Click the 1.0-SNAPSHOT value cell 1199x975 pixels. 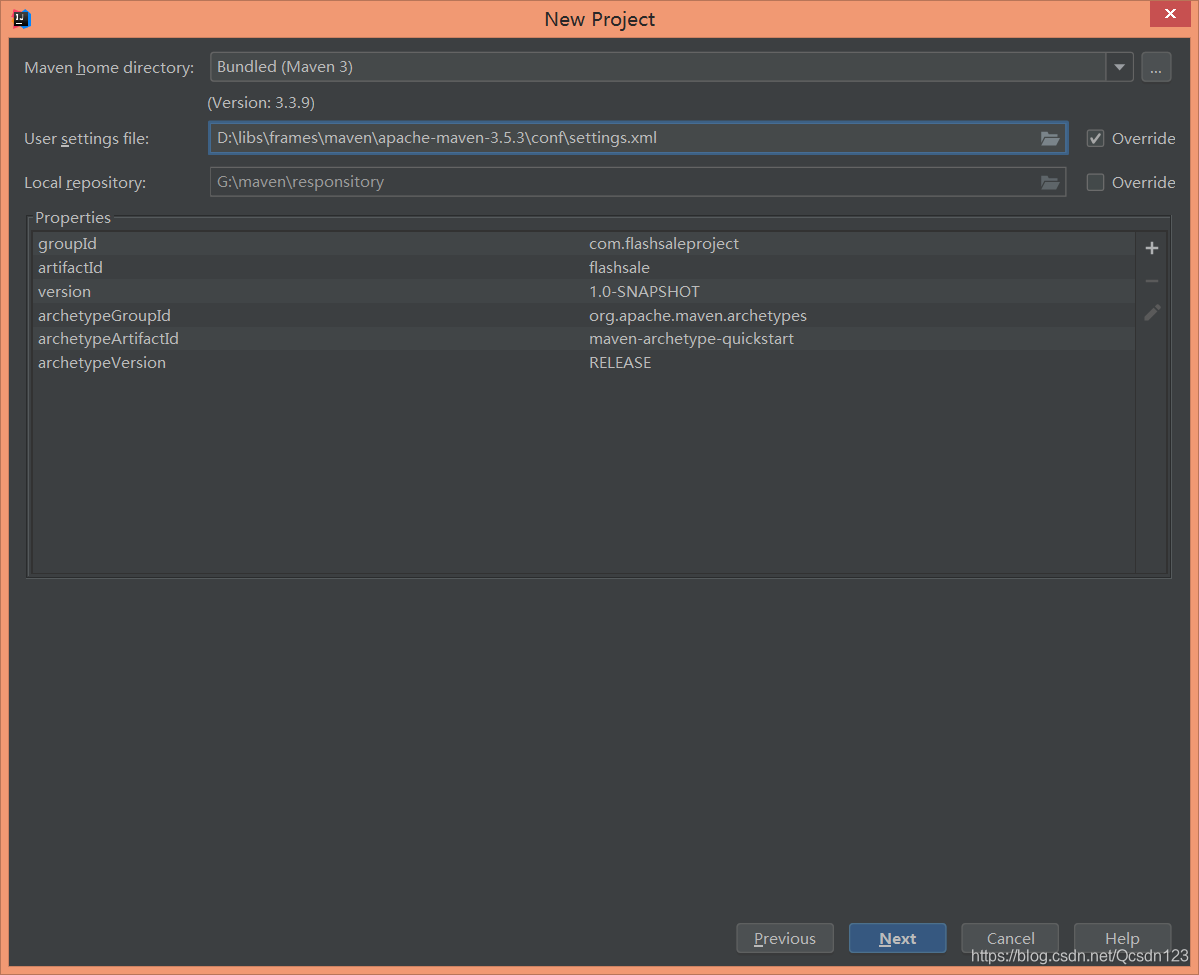point(644,291)
